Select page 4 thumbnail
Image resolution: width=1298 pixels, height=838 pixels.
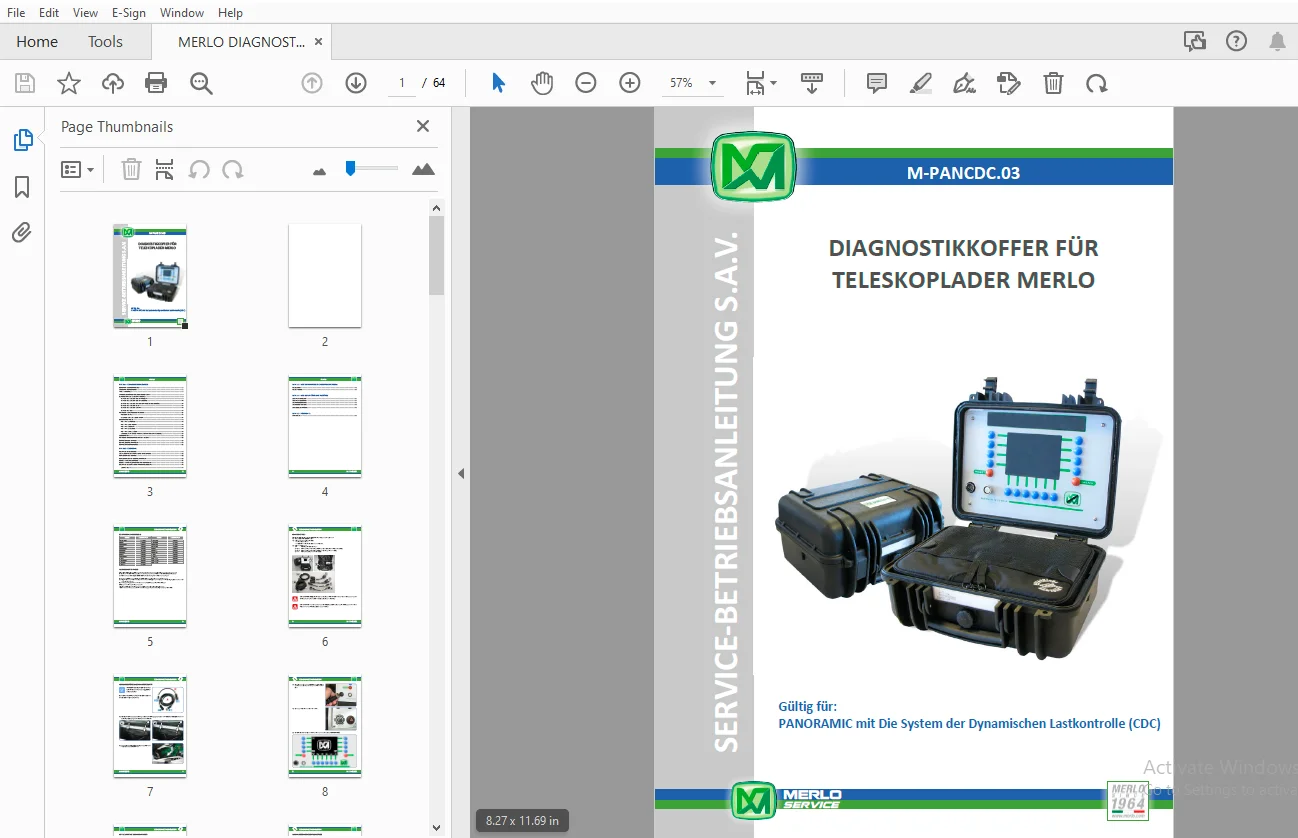325,427
